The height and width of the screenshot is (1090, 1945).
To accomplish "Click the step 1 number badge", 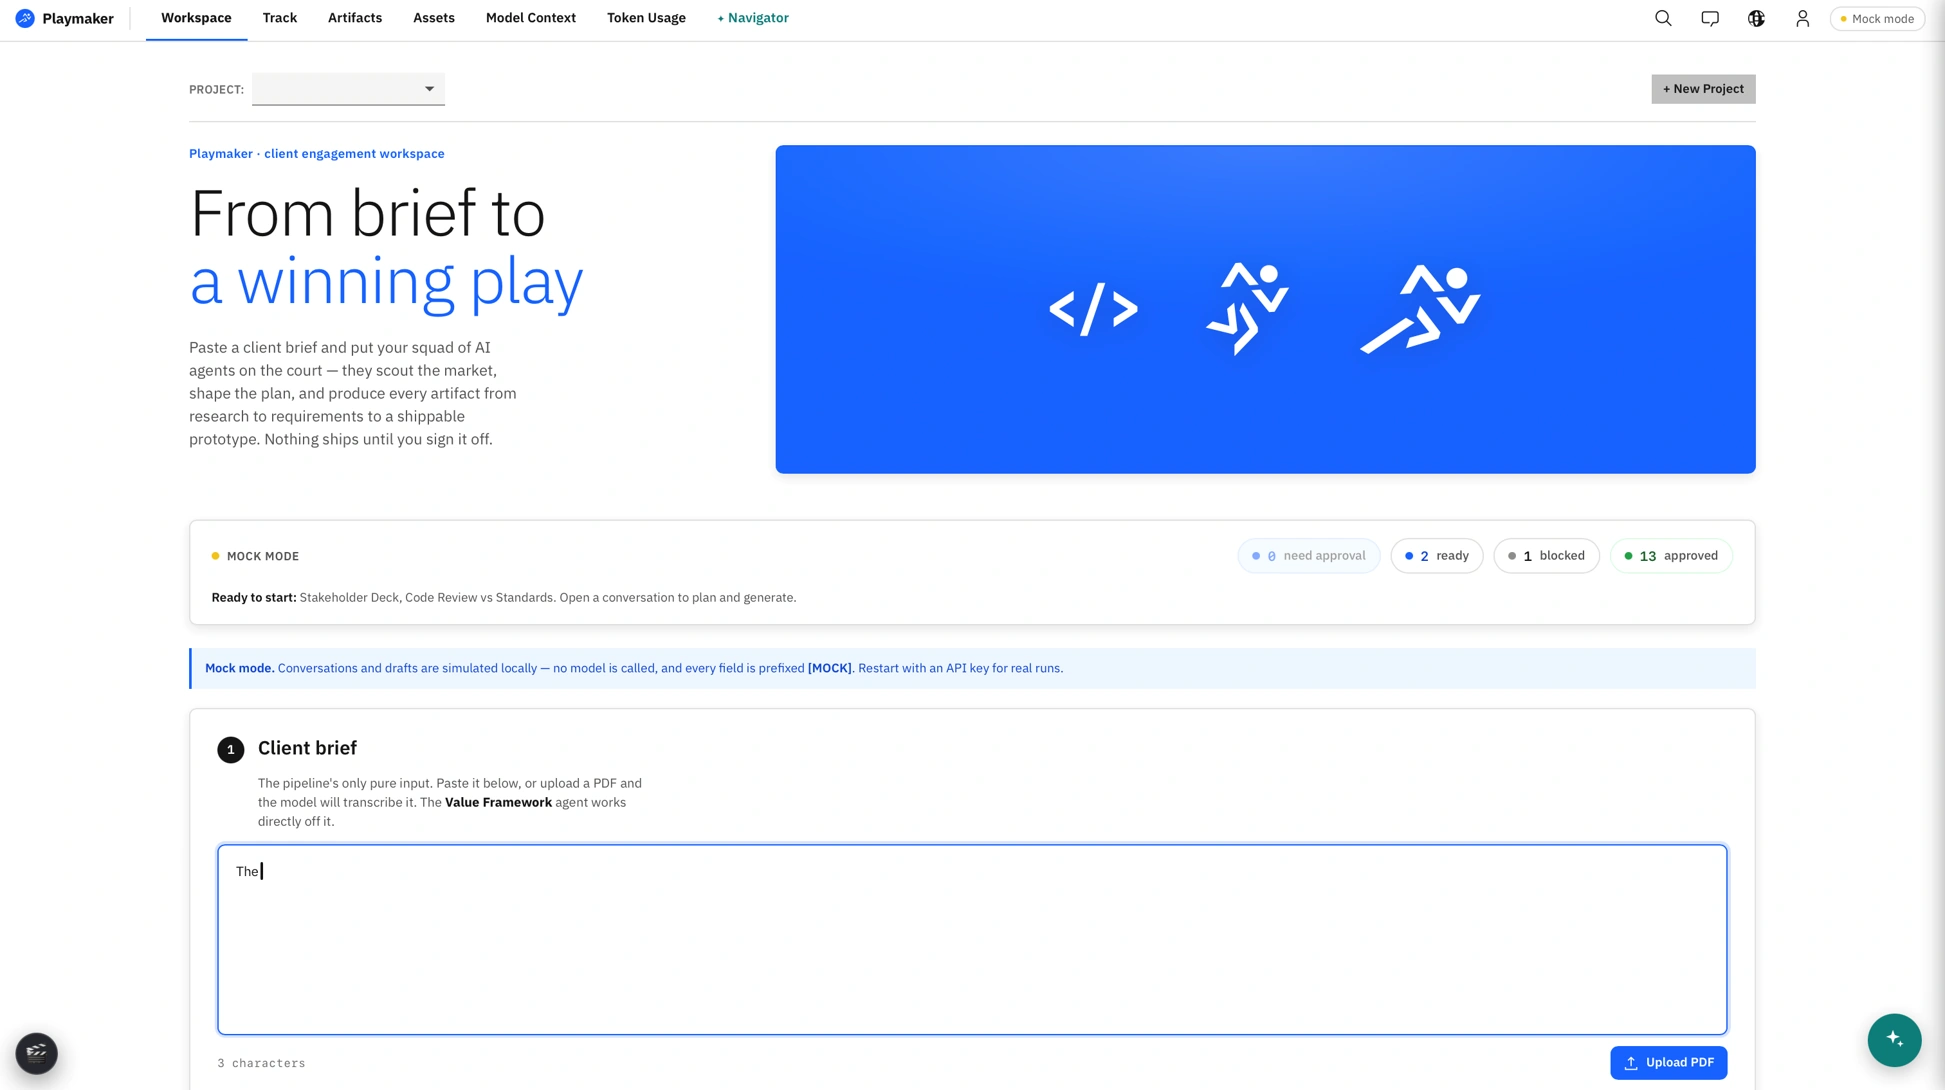I will [231, 750].
